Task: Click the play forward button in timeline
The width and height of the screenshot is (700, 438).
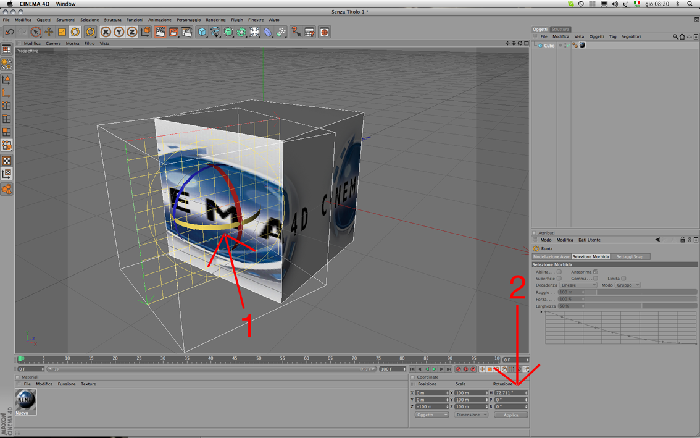Action: click(x=434, y=369)
